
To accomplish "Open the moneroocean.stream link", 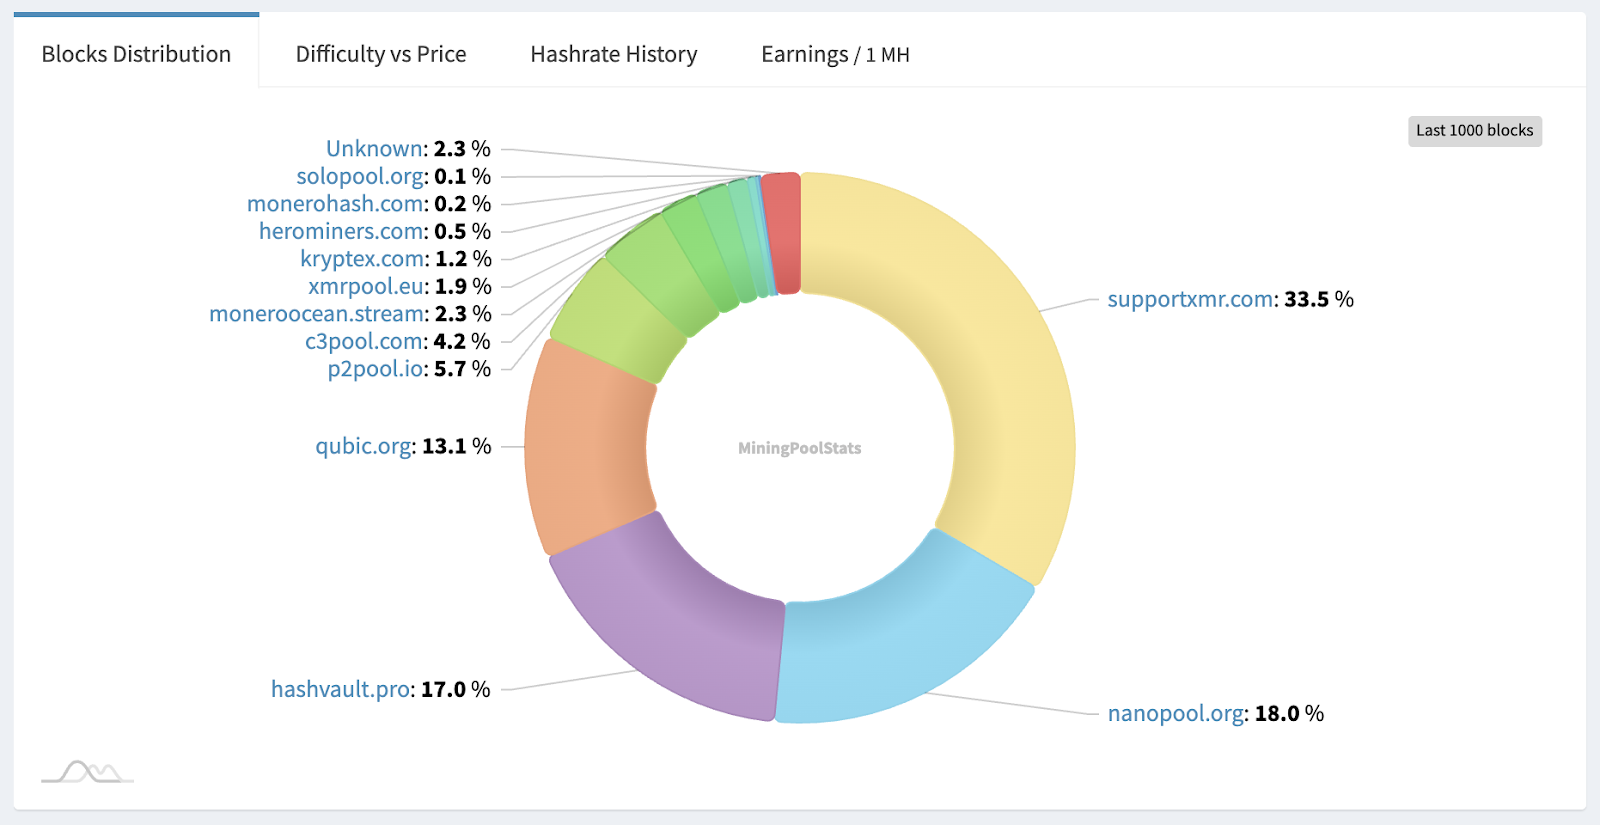I will [x=317, y=314].
